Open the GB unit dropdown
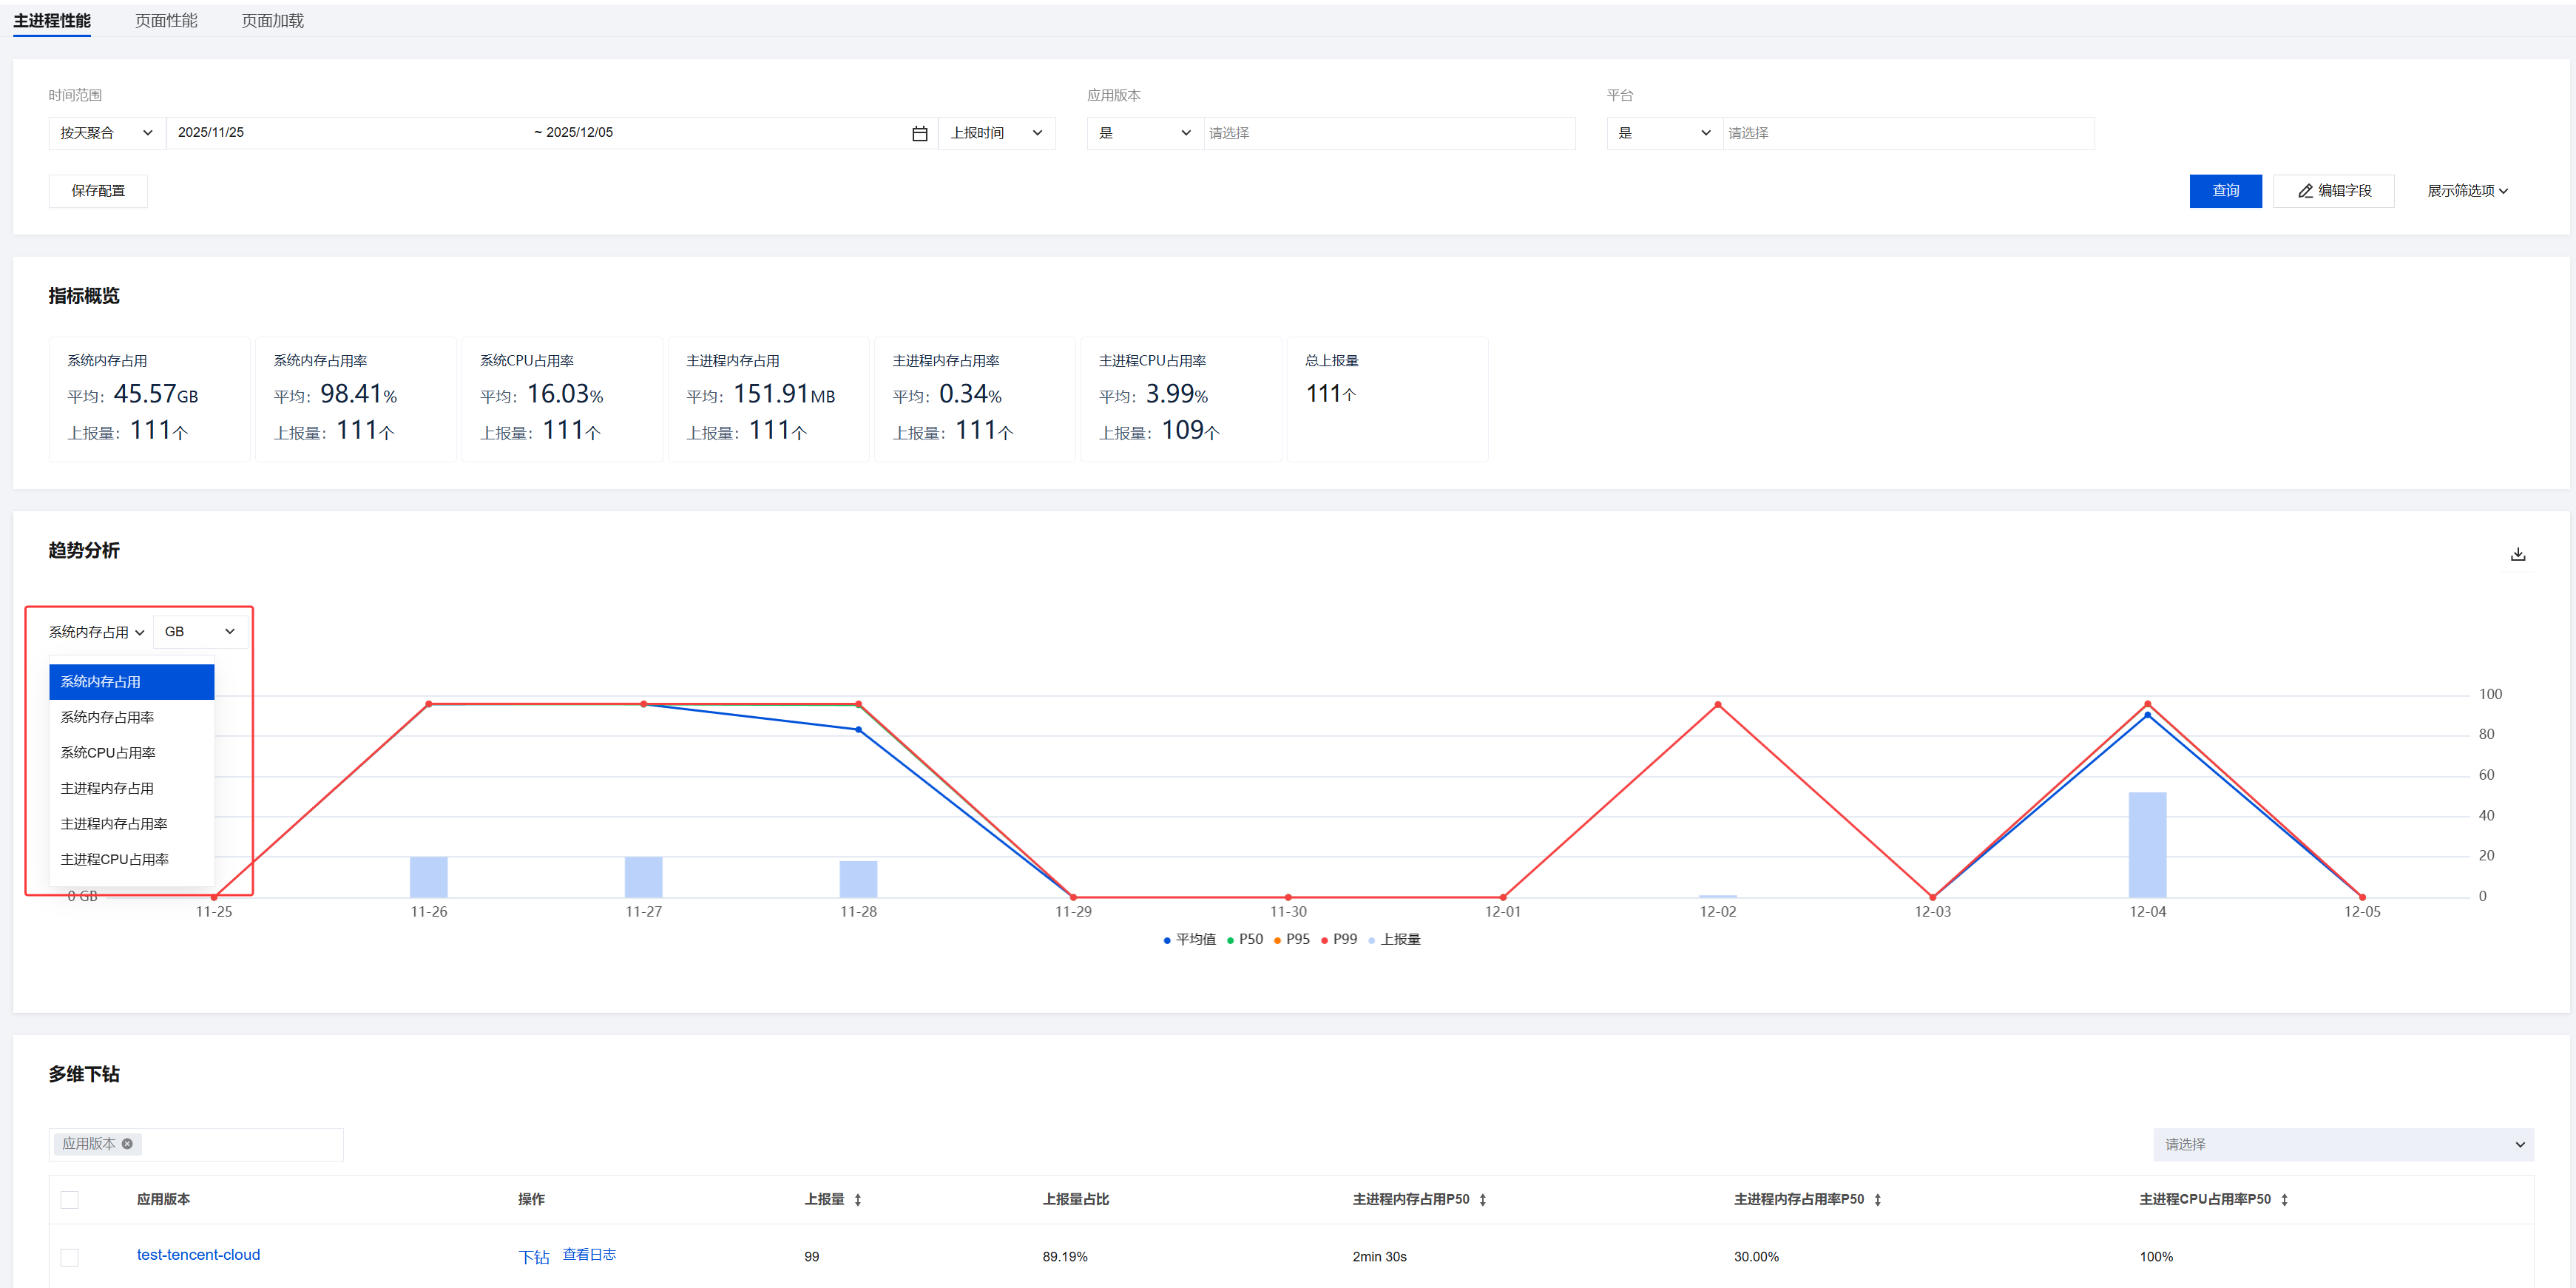 199,631
